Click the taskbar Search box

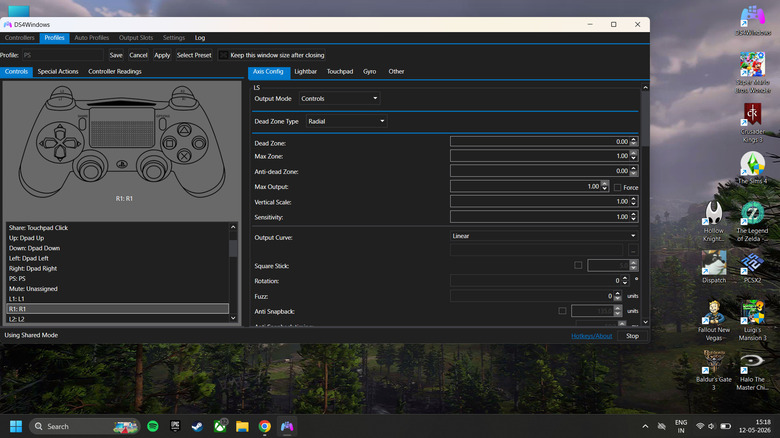[x=85, y=427]
